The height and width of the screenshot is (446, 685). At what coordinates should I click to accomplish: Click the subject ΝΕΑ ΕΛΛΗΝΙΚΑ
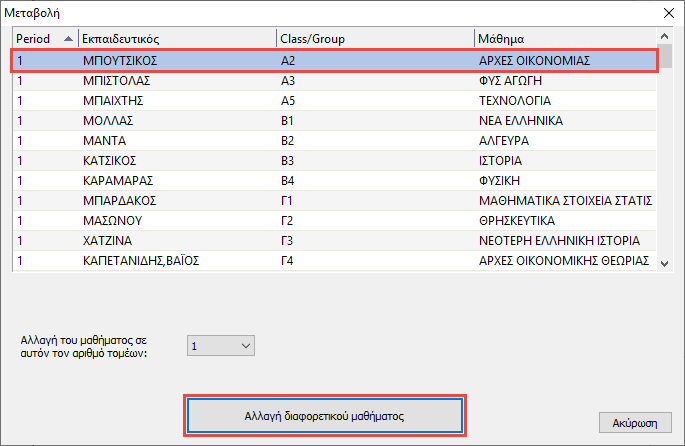[x=521, y=121]
